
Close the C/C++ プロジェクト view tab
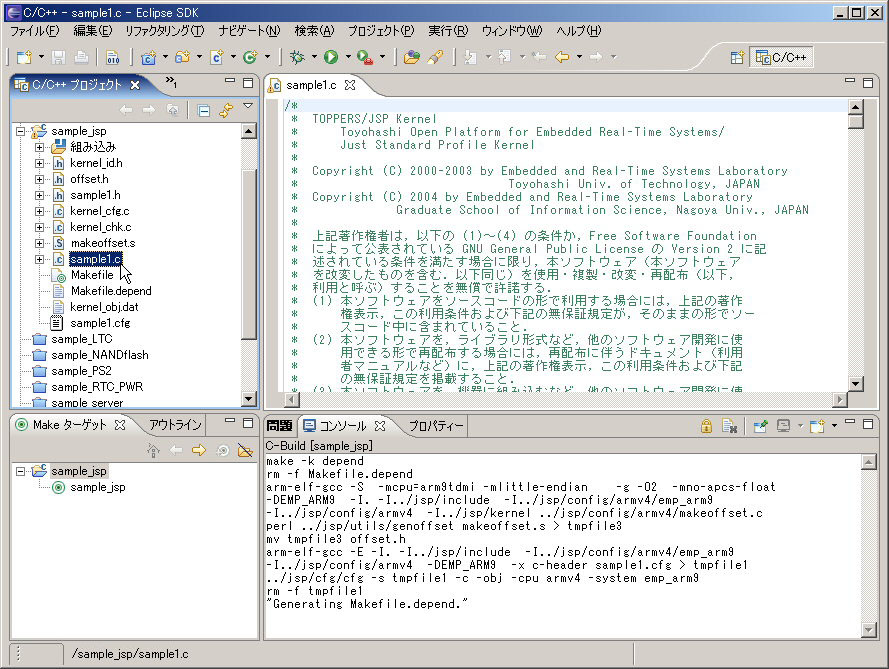[135, 85]
